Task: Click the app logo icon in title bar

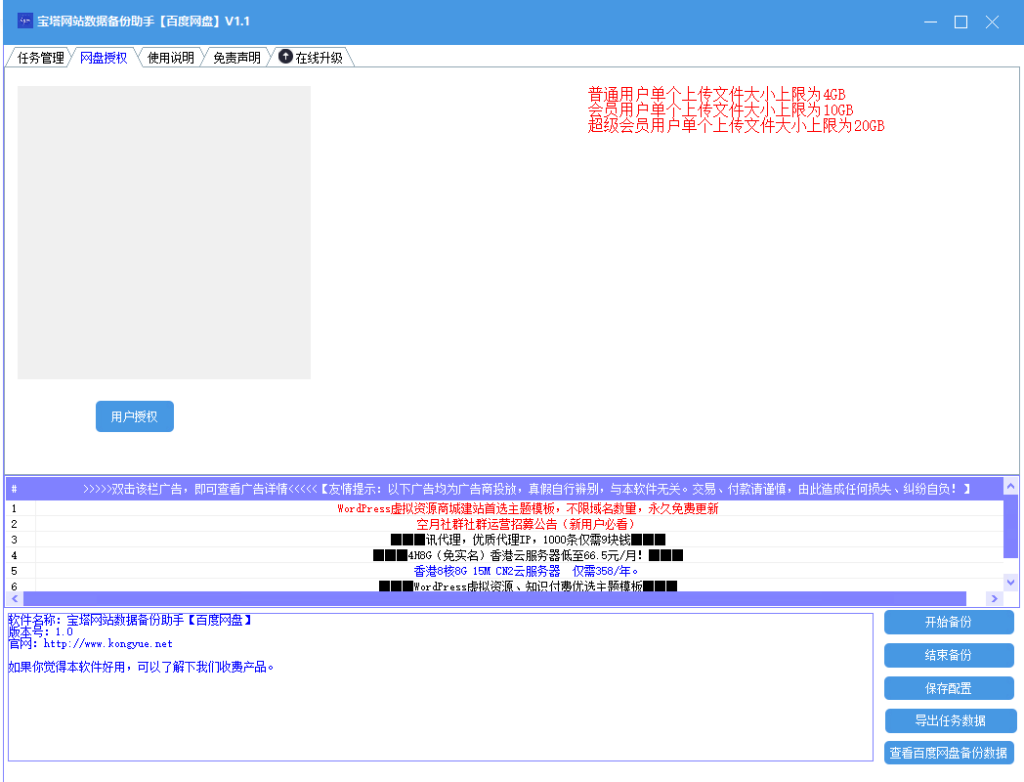Action: click(25, 21)
